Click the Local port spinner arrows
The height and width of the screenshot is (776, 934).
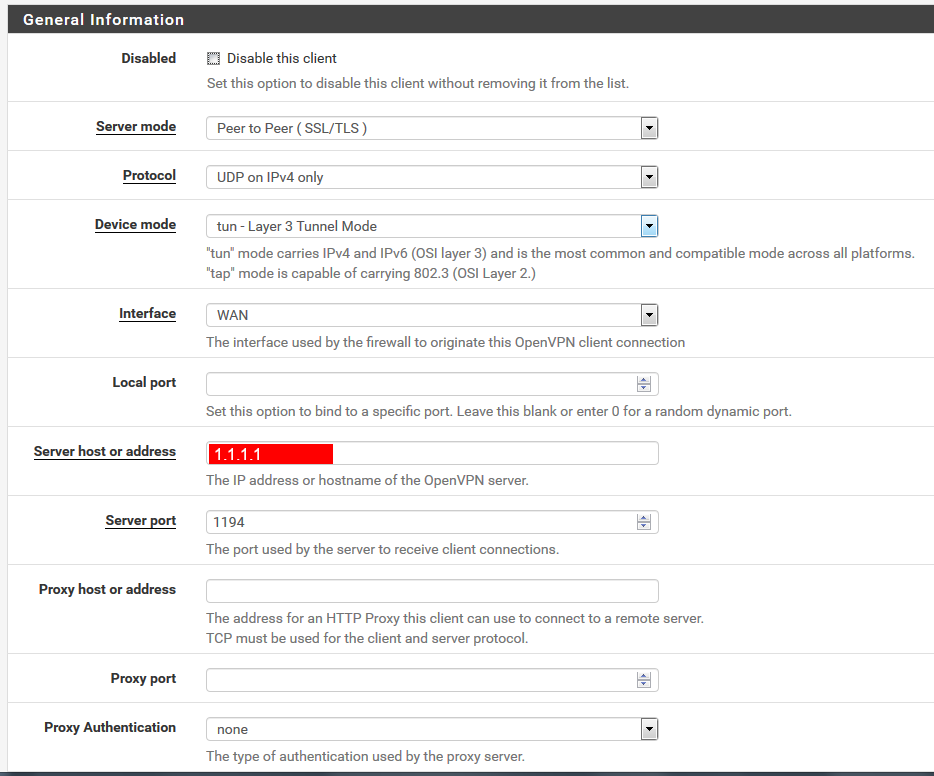[644, 384]
